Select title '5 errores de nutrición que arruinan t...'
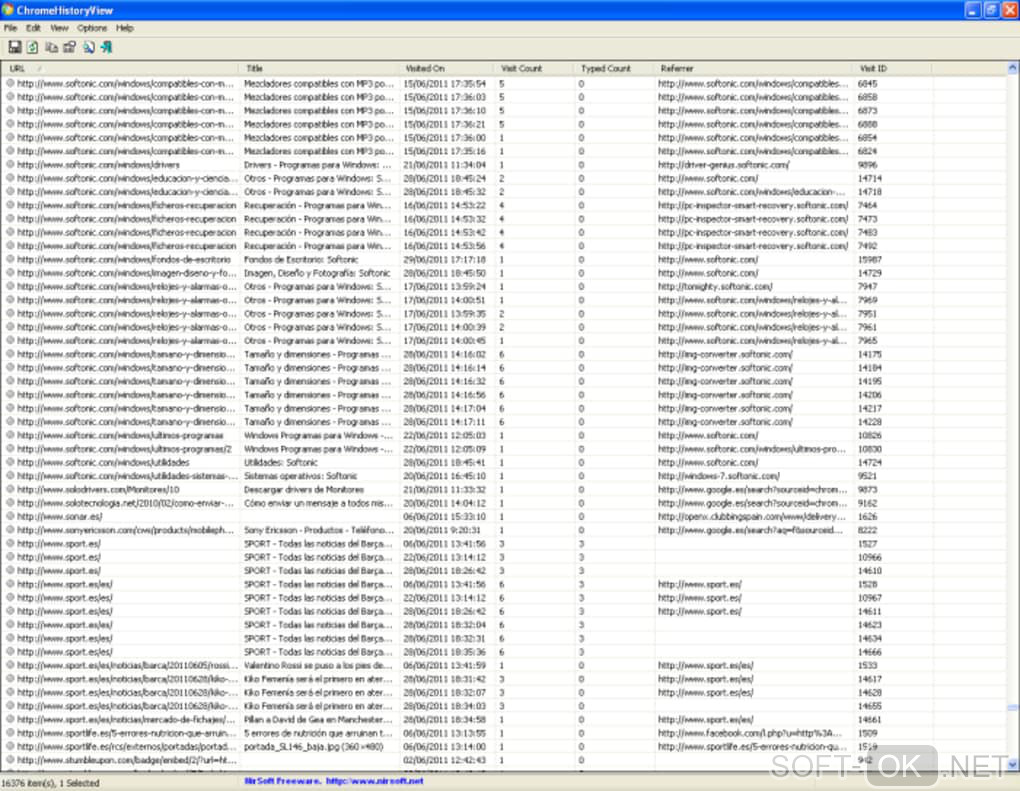 tap(318, 733)
